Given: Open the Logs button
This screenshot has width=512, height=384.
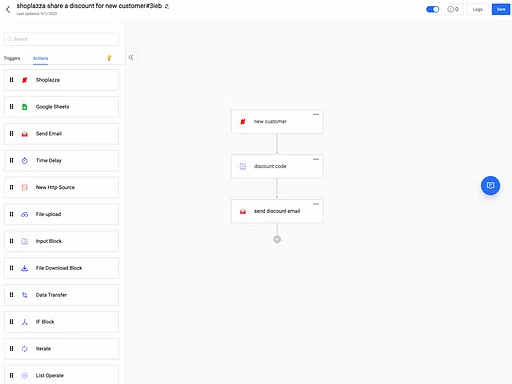Looking at the screenshot, I should click(477, 9).
